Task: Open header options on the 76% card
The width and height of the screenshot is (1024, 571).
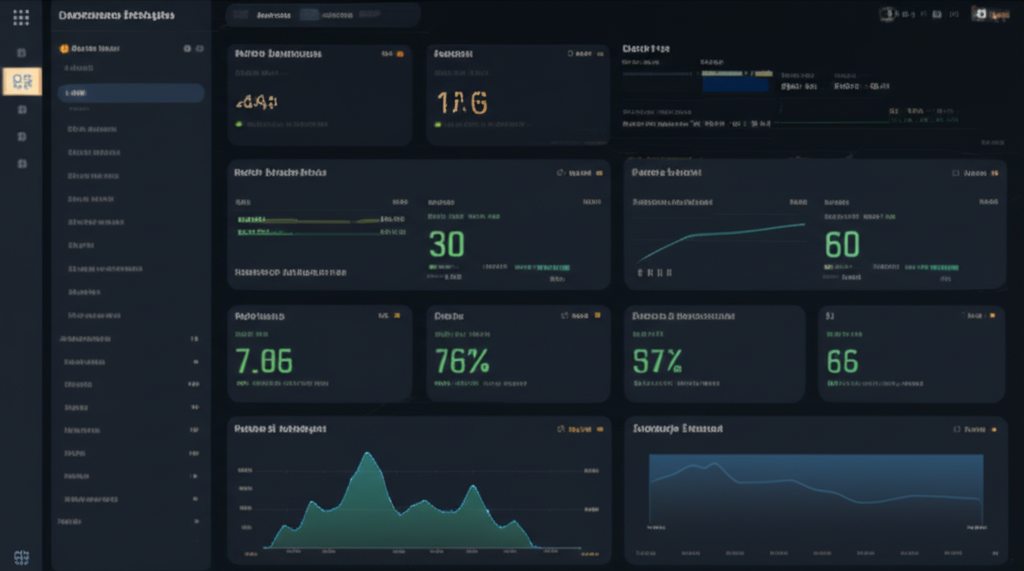Action: pos(597,315)
